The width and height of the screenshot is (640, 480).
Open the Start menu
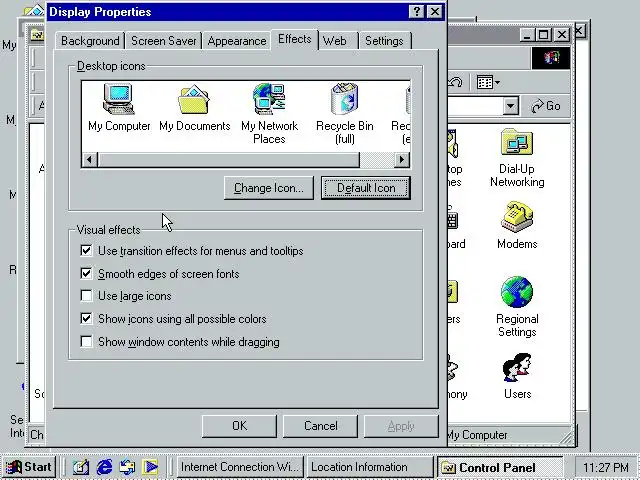pos(29,467)
